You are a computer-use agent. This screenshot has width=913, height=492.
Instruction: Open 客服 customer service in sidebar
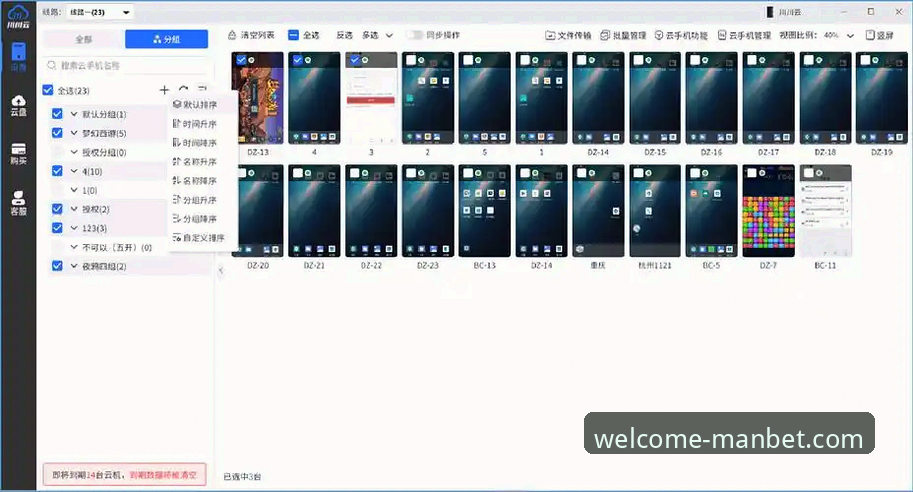pyautogui.click(x=18, y=203)
